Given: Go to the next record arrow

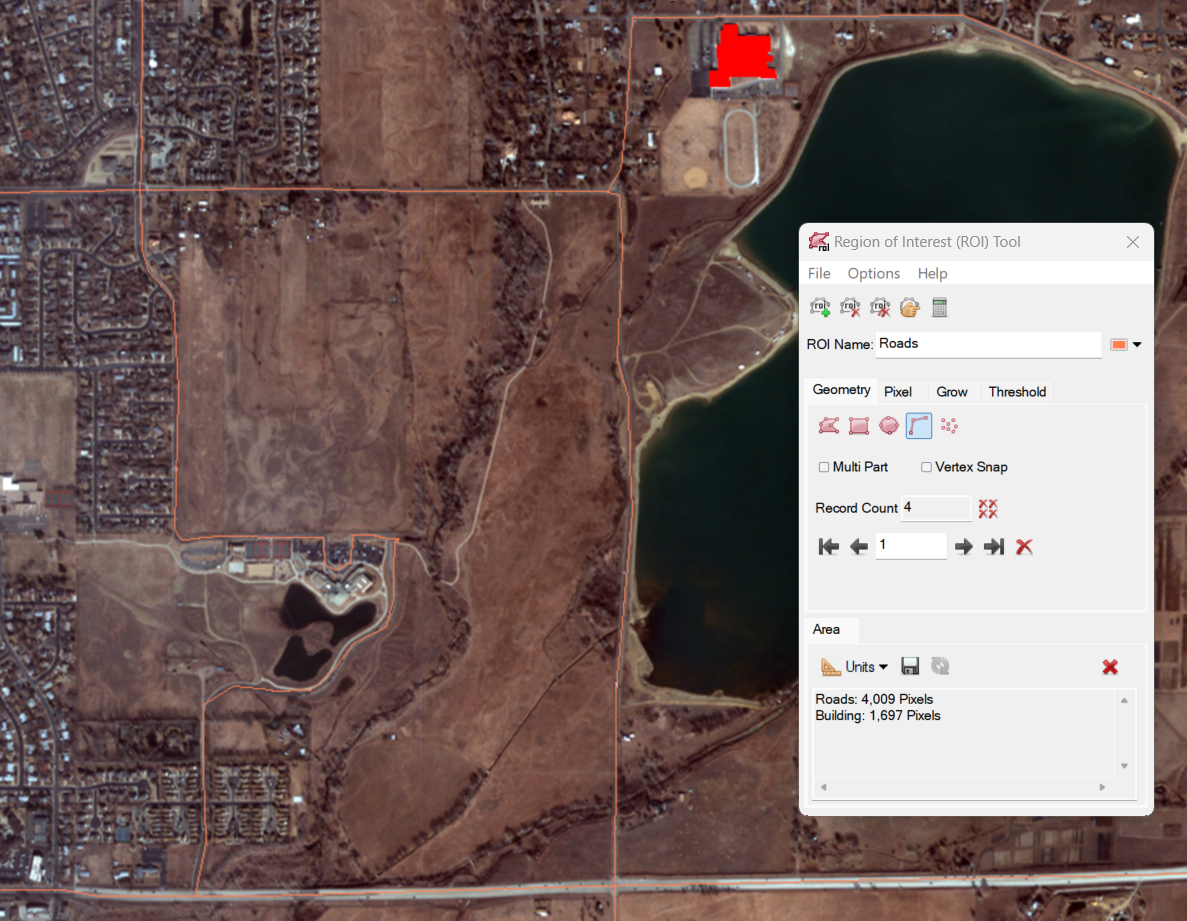Looking at the screenshot, I should point(963,547).
